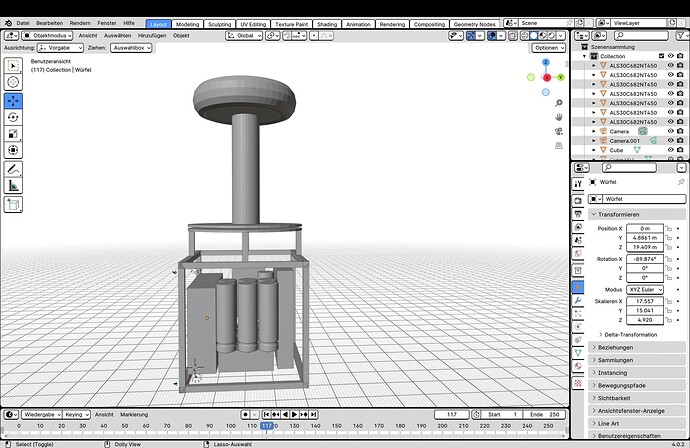The height and width of the screenshot is (448, 690).
Task: Open the Wiedergabe dropdown in timeline
Action: coord(41,415)
